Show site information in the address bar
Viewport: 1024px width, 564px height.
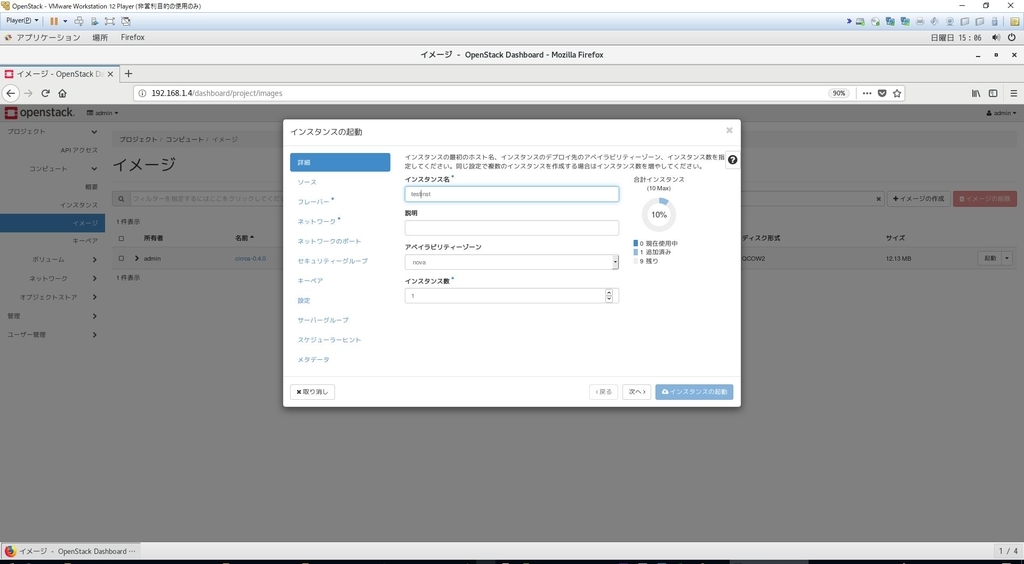143,93
